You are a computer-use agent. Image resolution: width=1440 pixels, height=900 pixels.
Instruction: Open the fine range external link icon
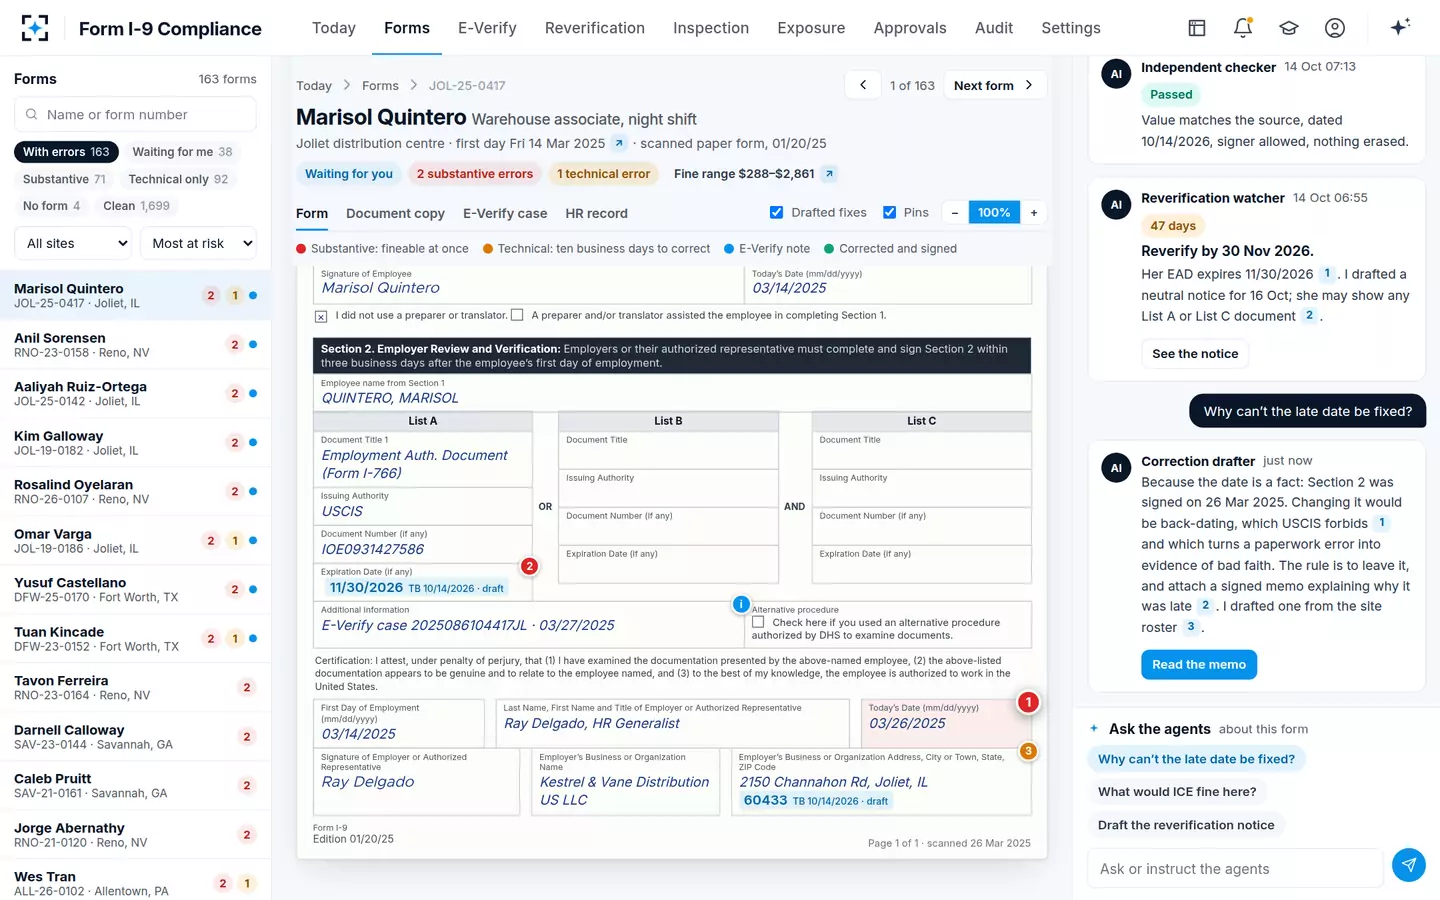(x=829, y=174)
